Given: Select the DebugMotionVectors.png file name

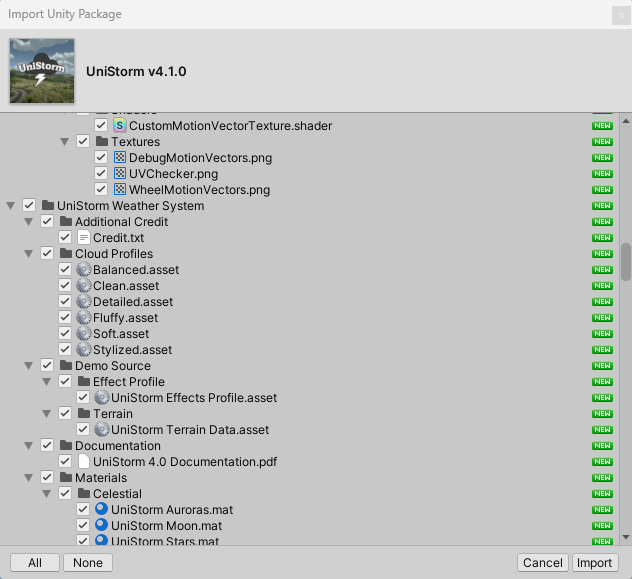Looking at the screenshot, I should click(200, 158).
